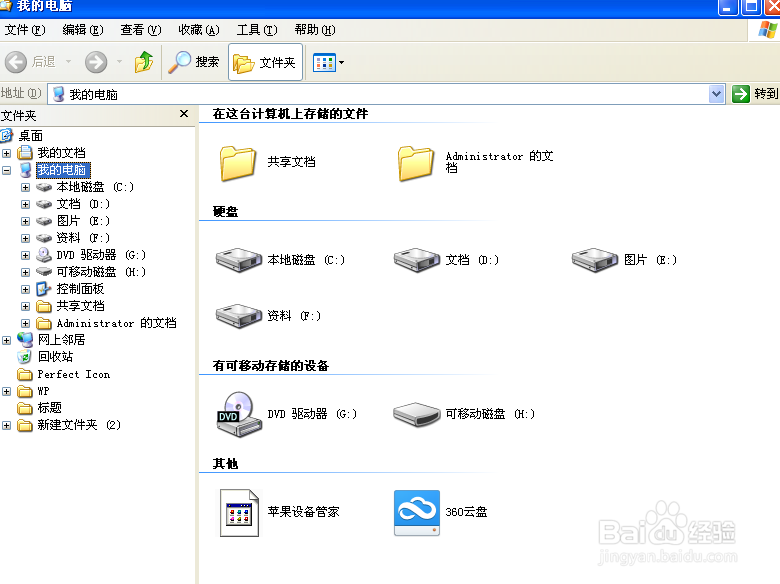The height and width of the screenshot is (584, 780).
Task: Select Administrator 的文档 folder icon in main pane
Action: 416,163
